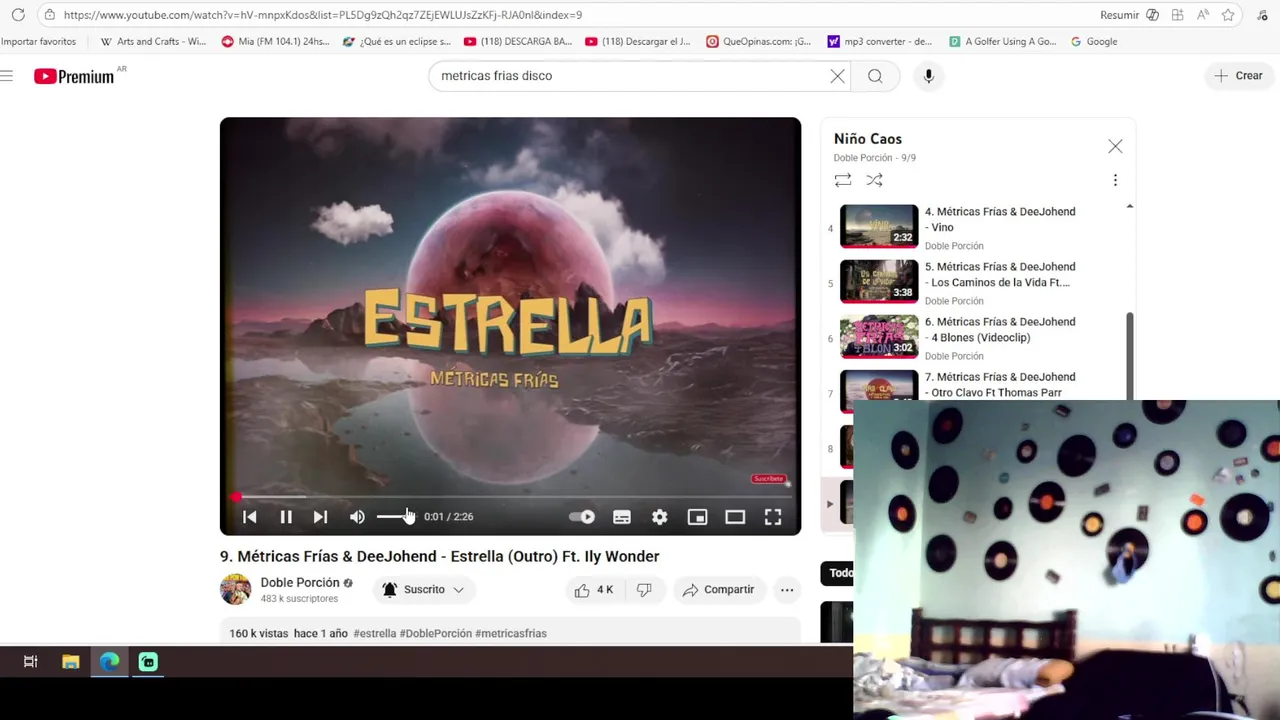Click the #DoblePorción hashtag
The image size is (1280, 720).
[436, 633]
